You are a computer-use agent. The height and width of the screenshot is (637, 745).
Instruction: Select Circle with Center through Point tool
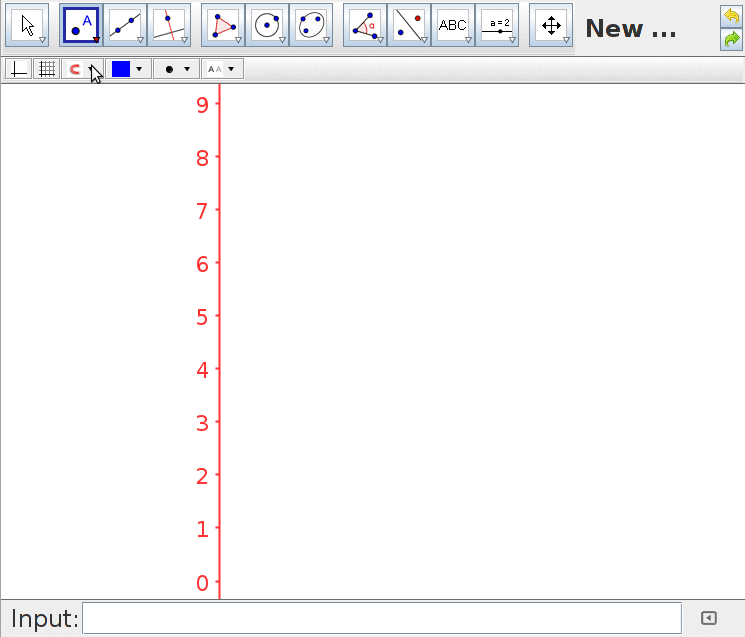point(266,26)
